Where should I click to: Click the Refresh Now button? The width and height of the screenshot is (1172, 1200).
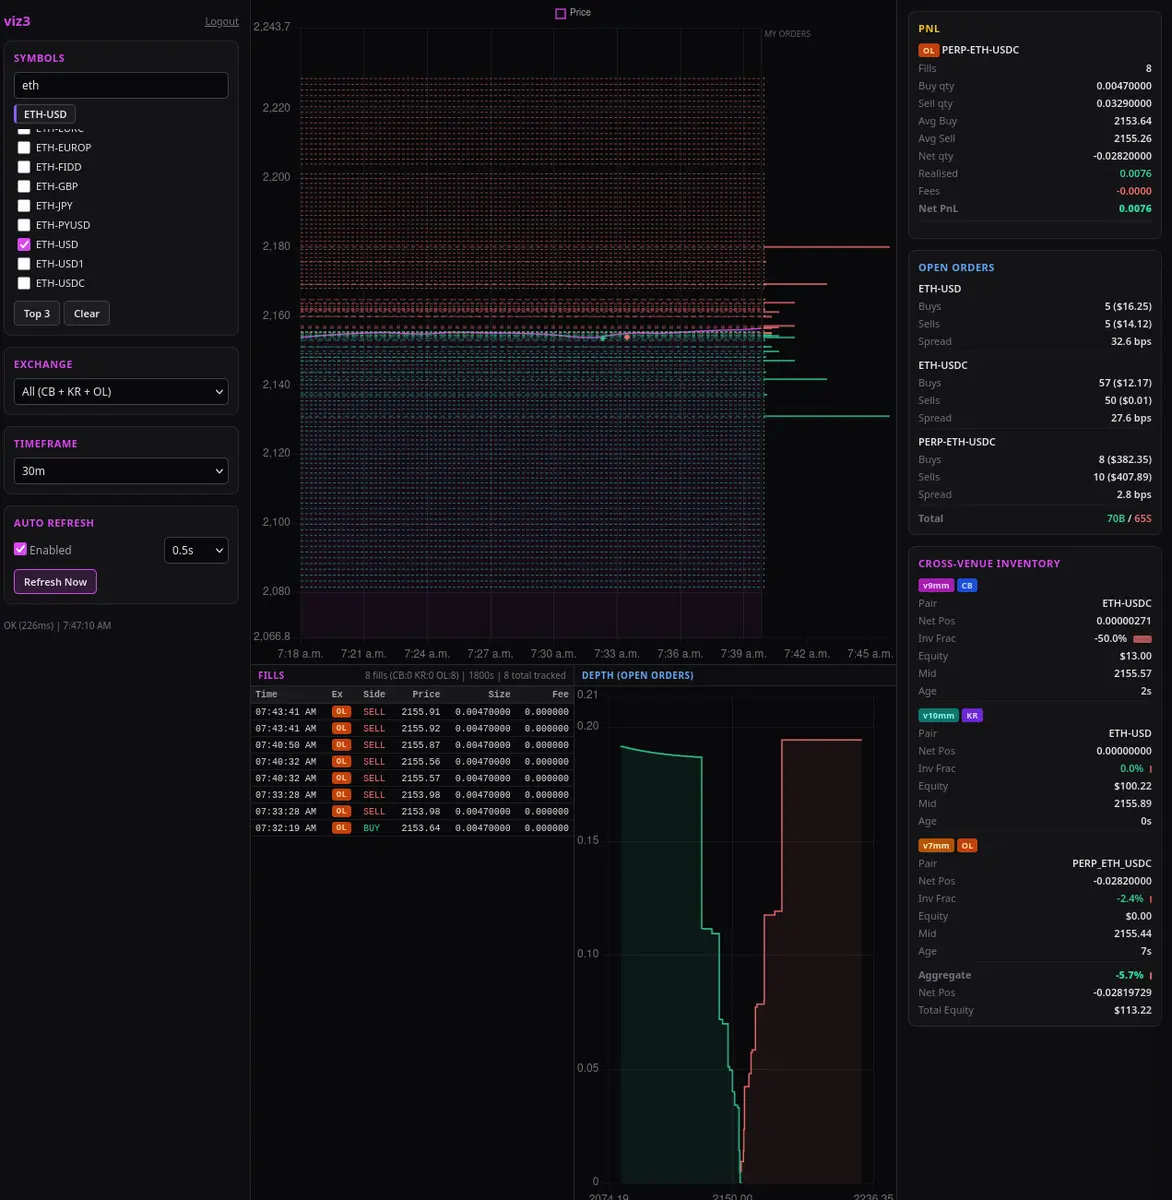(x=55, y=582)
